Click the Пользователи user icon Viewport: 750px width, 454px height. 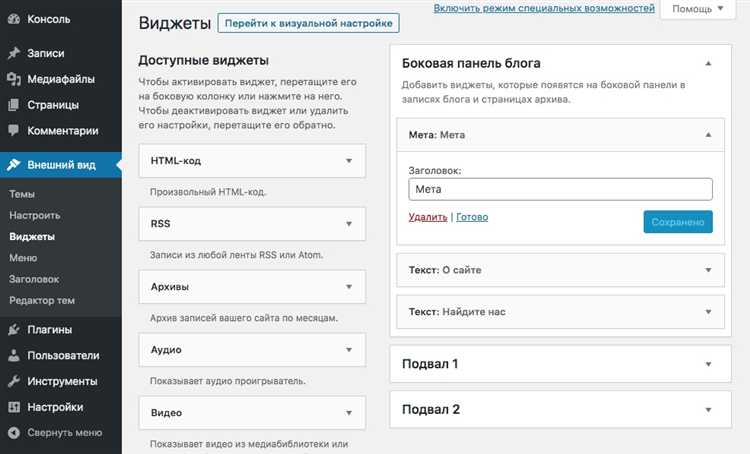[14, 355]
